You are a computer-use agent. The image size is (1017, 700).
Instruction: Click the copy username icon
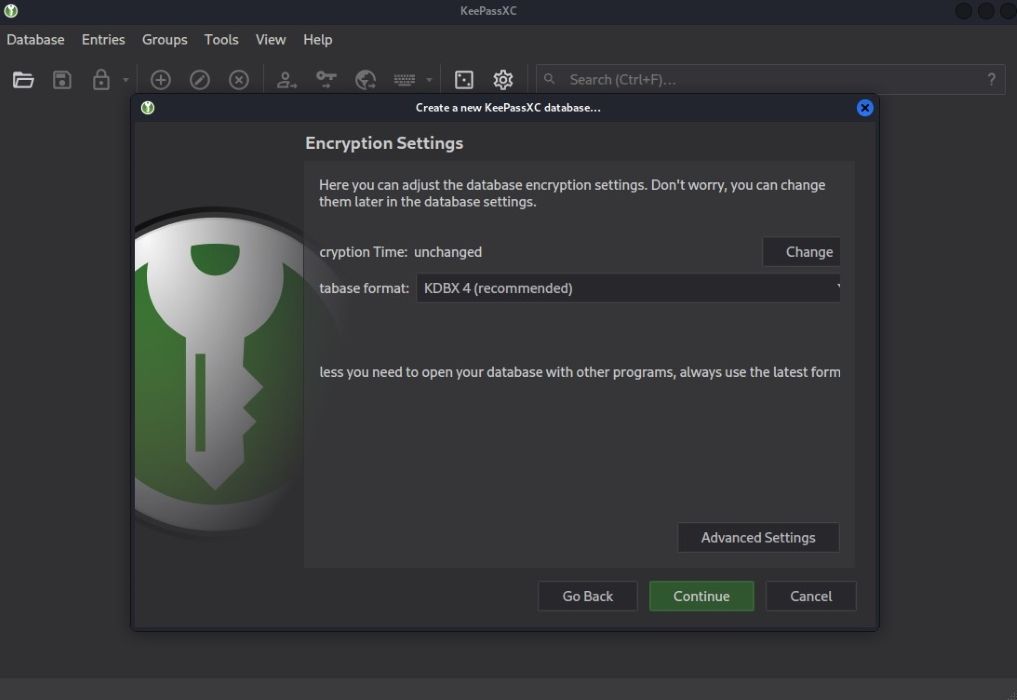point(287,80)
